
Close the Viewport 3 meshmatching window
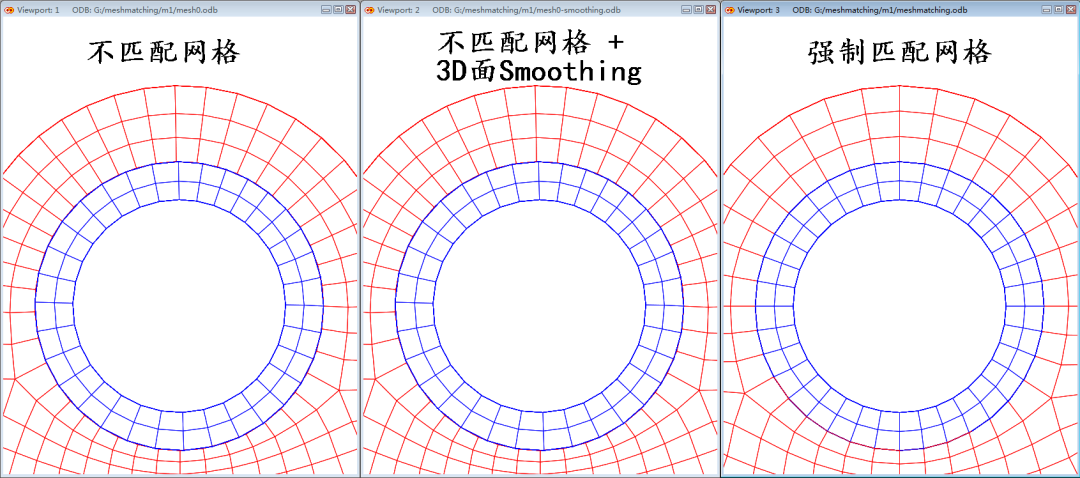pos(1070,9)
